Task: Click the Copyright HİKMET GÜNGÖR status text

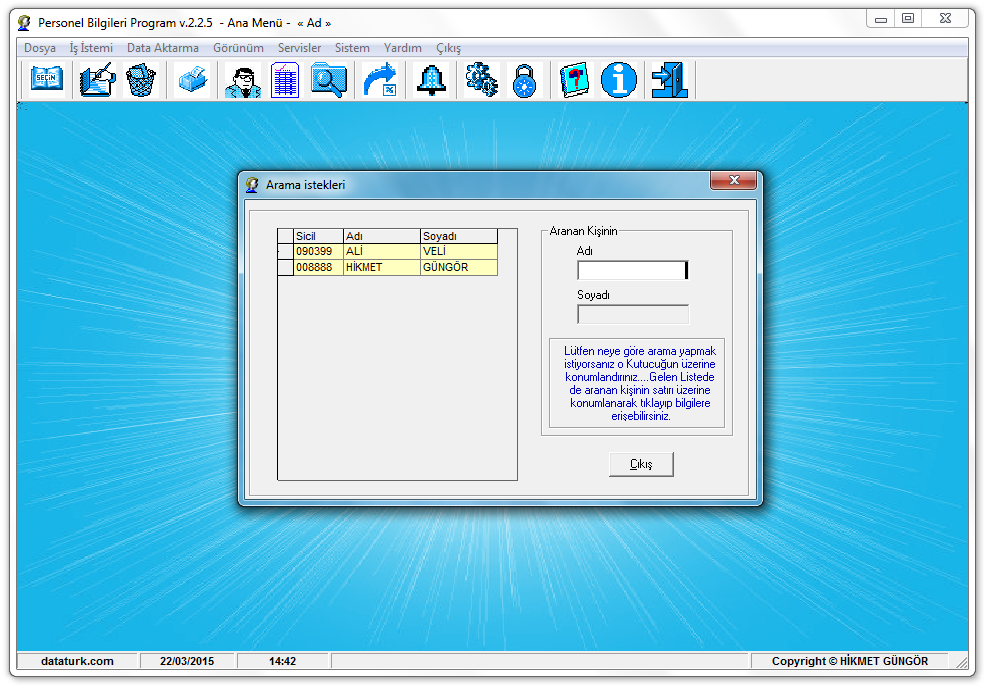Action: [x=850, y=661]
